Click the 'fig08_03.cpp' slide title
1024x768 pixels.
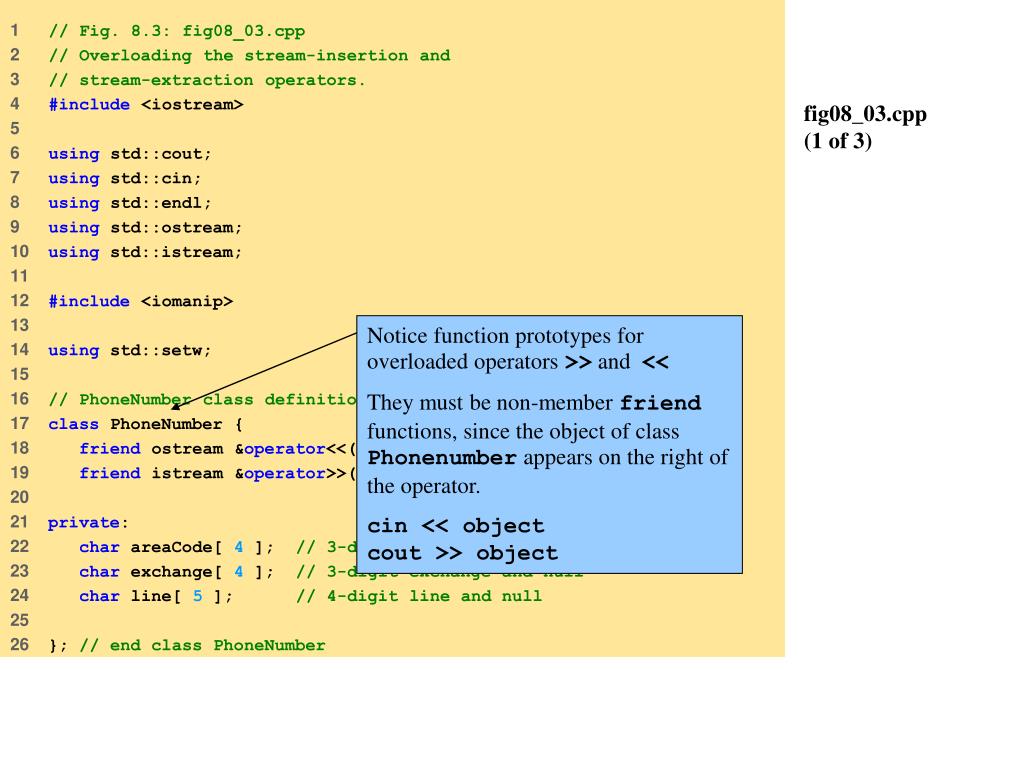point(865,114)
